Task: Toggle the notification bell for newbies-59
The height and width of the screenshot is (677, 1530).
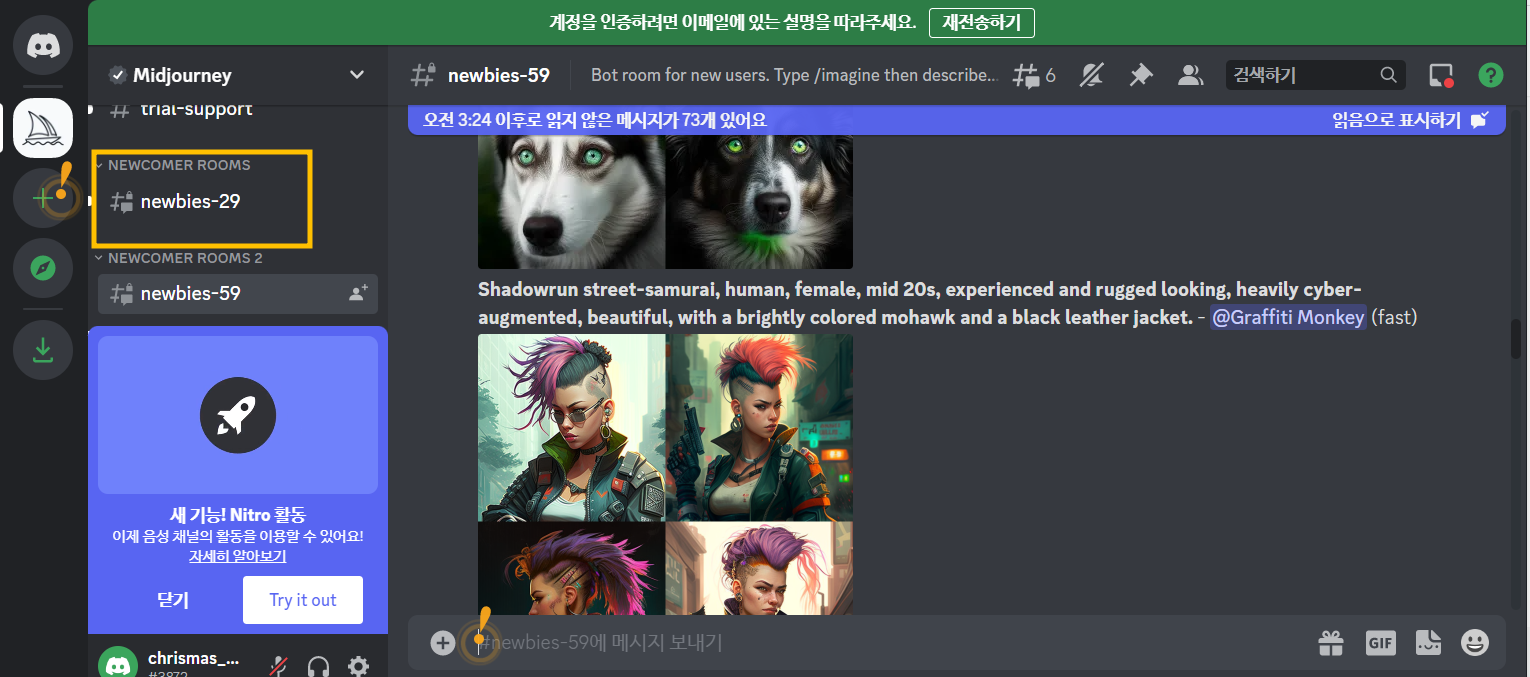Action: pyautogui.click(x=1091, y=74)
